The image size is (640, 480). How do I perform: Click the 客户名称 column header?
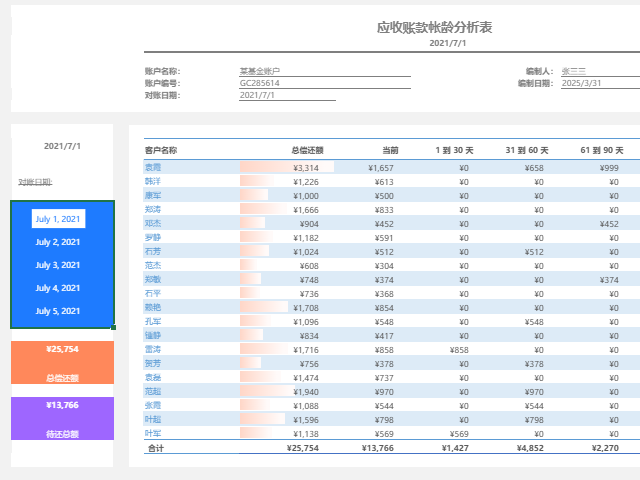click(161, 150)
